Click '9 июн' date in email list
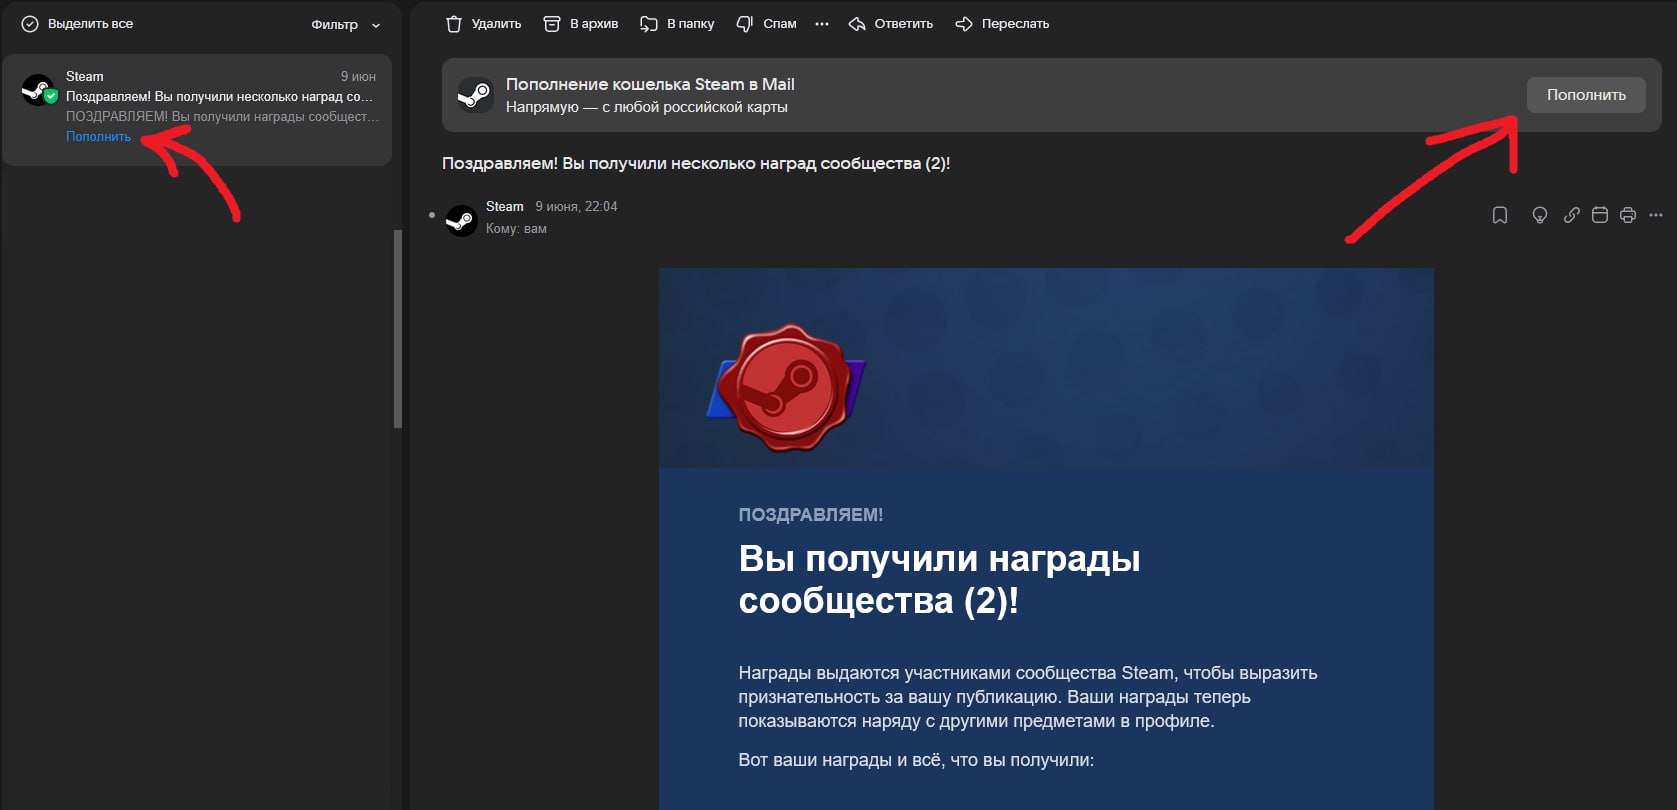 (358, 77)
